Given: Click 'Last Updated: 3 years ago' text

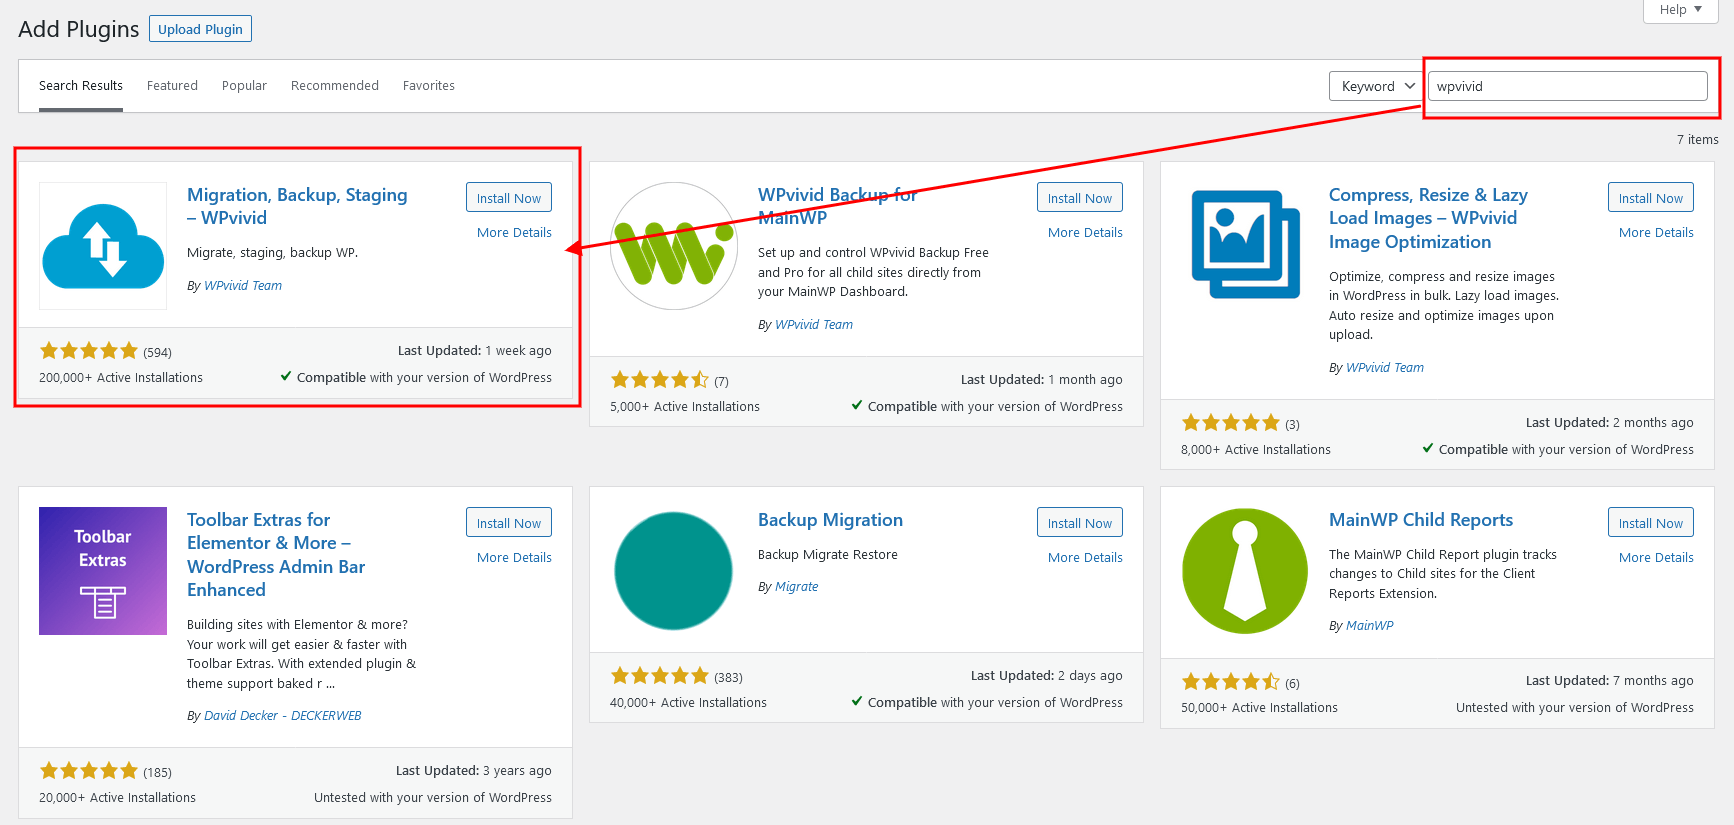Looking at the screenshot, I should tap(474, 771).
